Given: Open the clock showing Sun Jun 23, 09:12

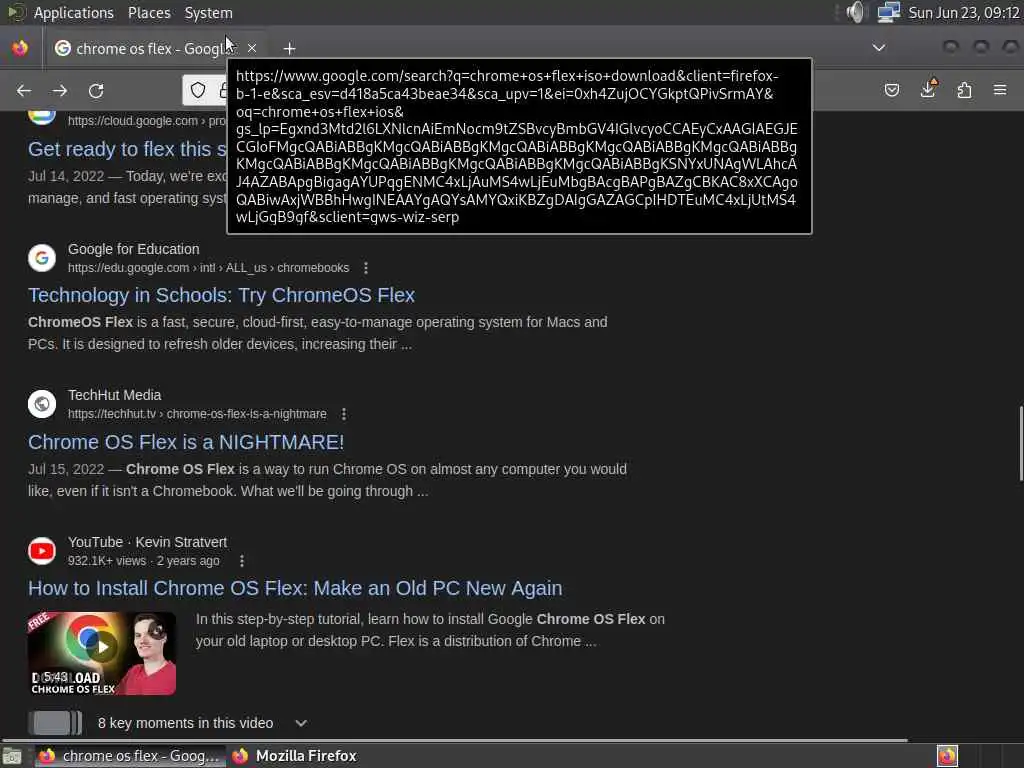Looking at the screenshot, I should pyautogui.click(x=963, y=13).
